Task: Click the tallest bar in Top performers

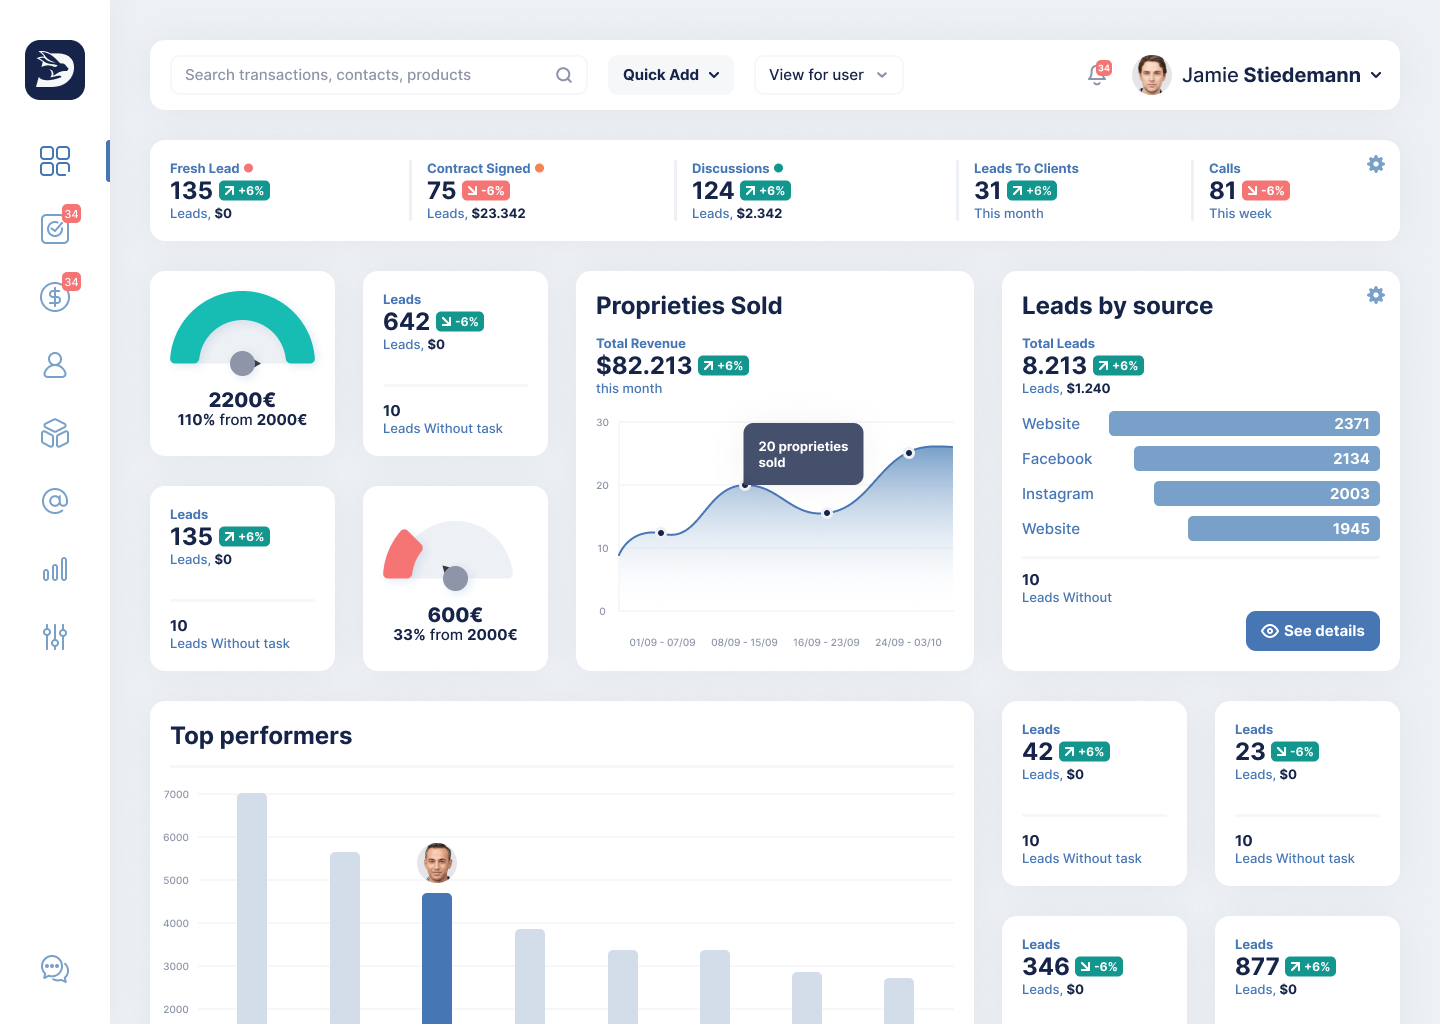Action: click(252, 908)
